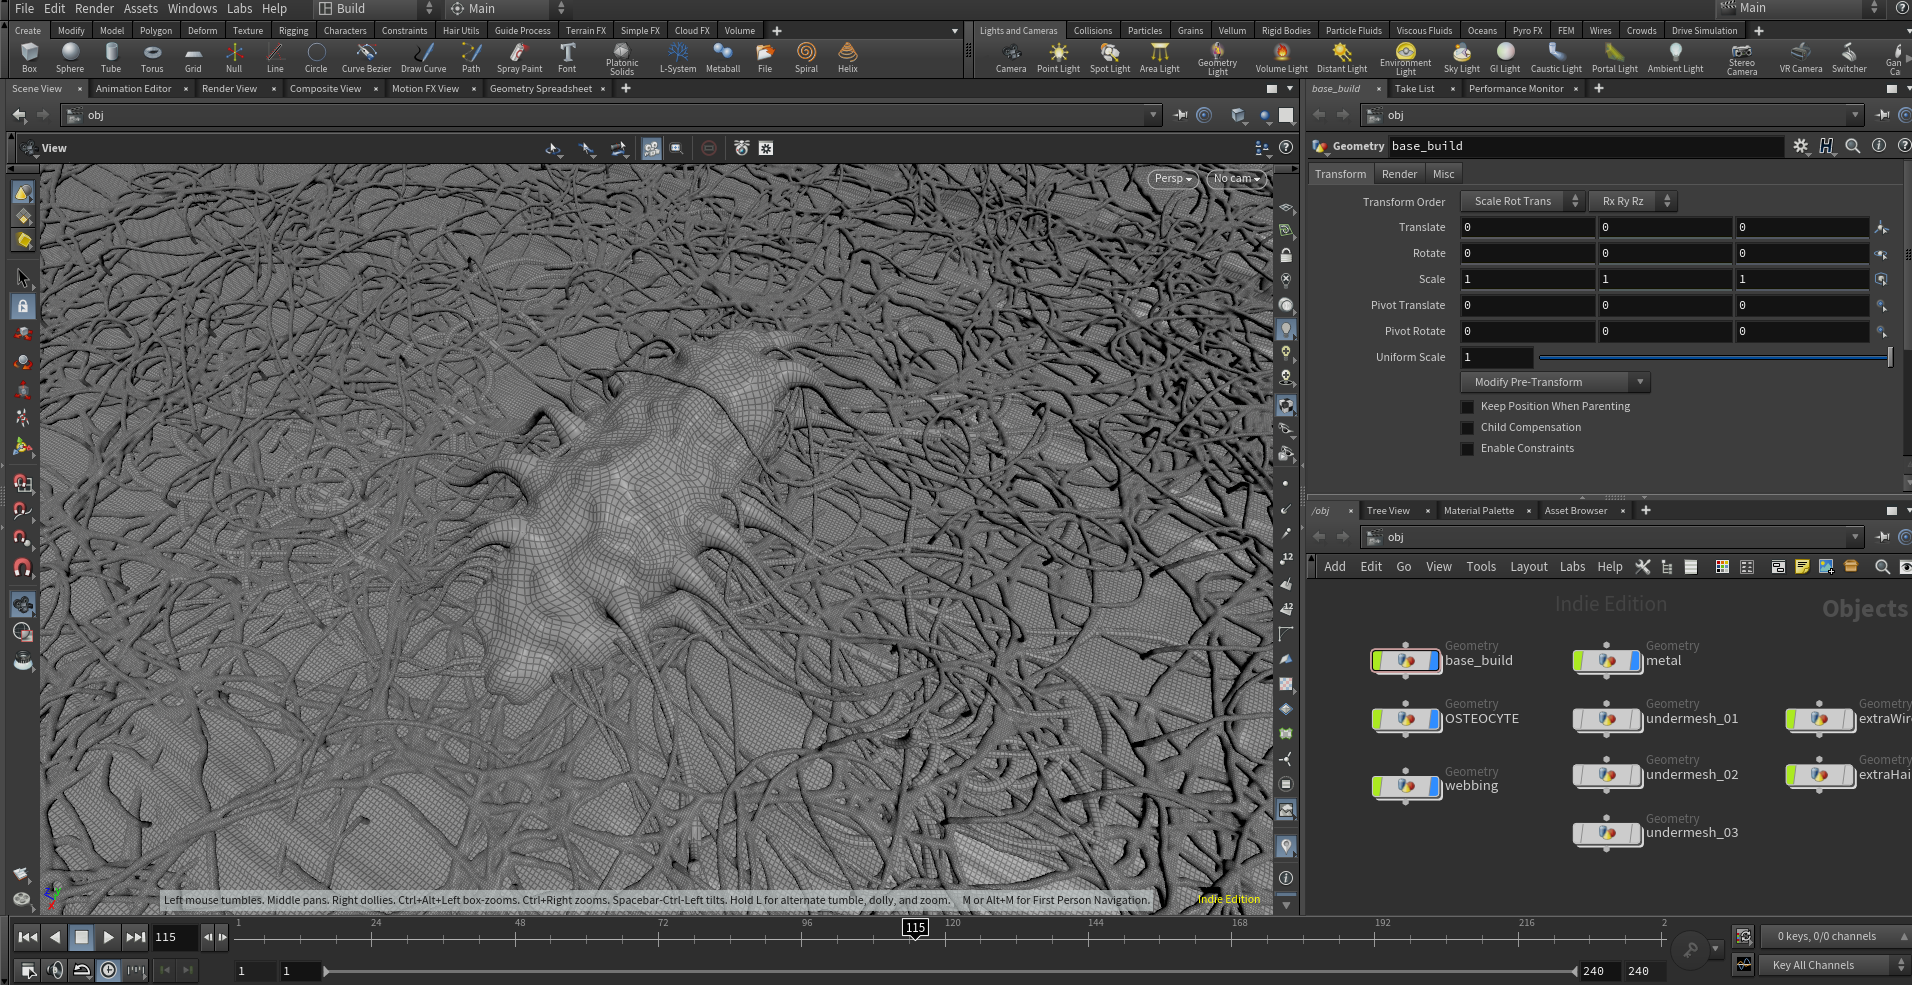Select the Spray Paint tool
The height and width of the screenshot is (985, 1912).
pos(519,57)
